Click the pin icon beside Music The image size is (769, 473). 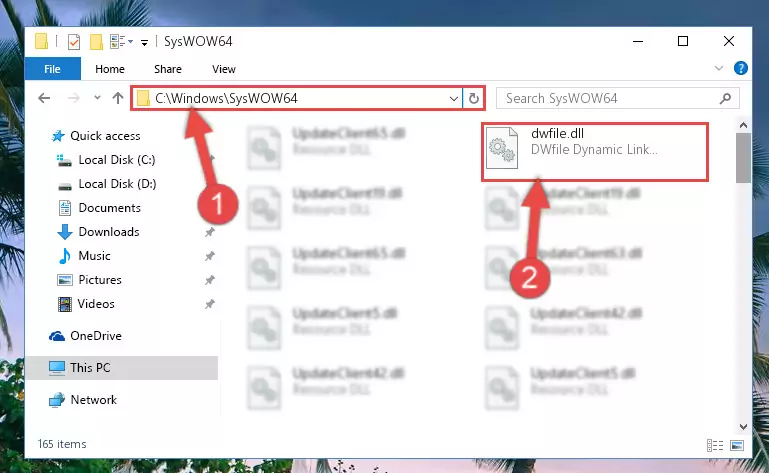(x=209, y=256)
